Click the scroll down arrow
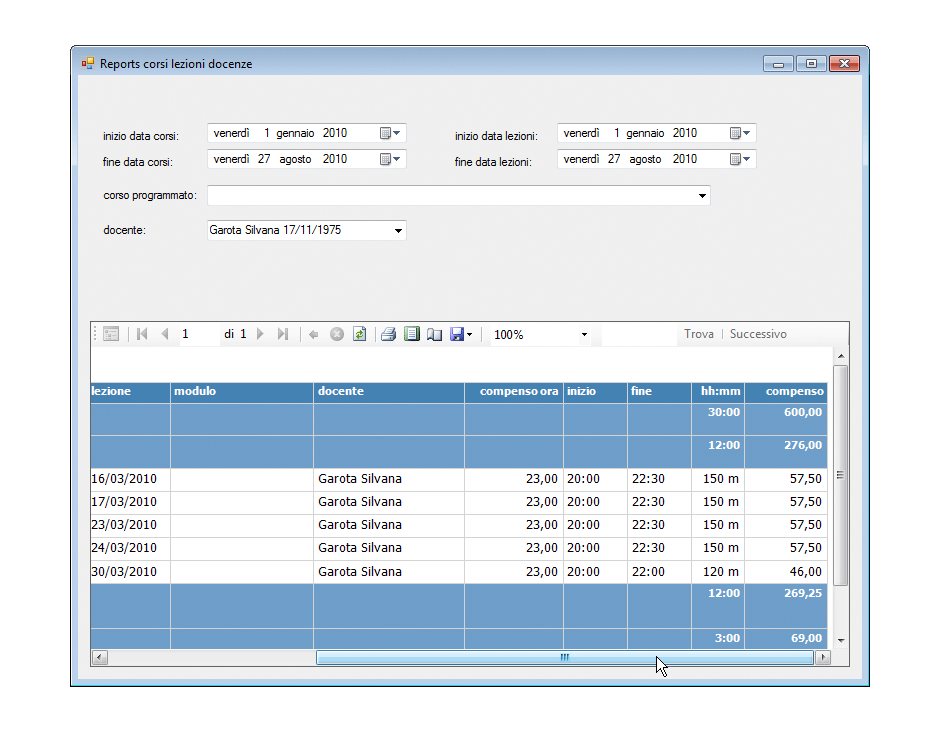 [x=841, y=641]
